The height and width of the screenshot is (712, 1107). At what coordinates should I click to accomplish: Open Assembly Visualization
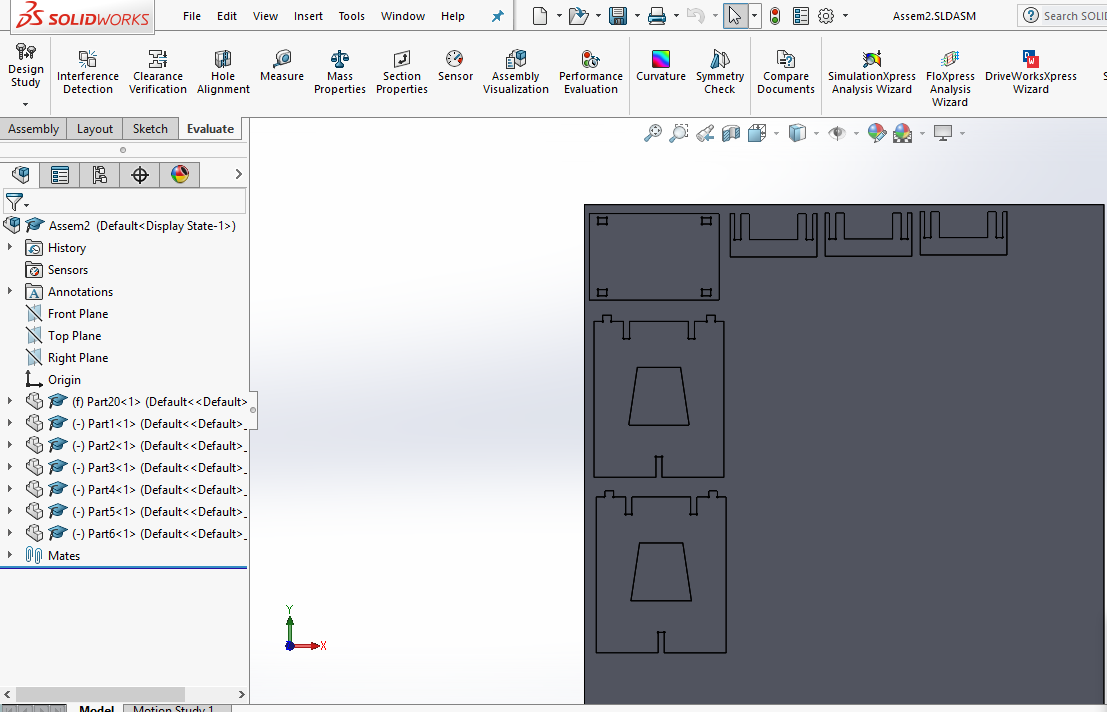click(515, 72)
